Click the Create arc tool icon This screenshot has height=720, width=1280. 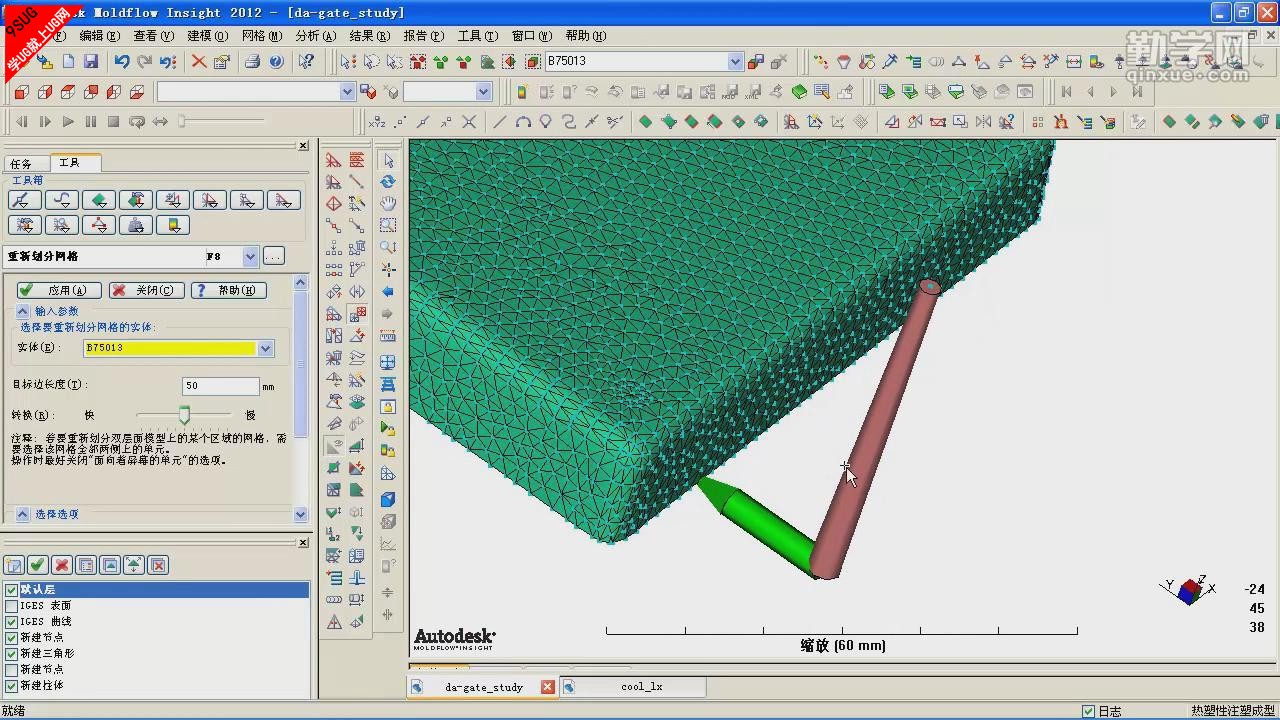(523, 122)
